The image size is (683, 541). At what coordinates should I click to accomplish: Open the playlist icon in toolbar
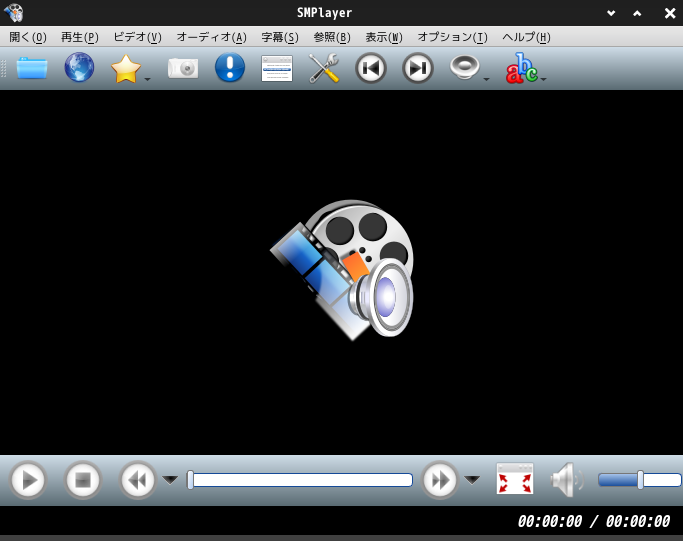tap(277, 68)
